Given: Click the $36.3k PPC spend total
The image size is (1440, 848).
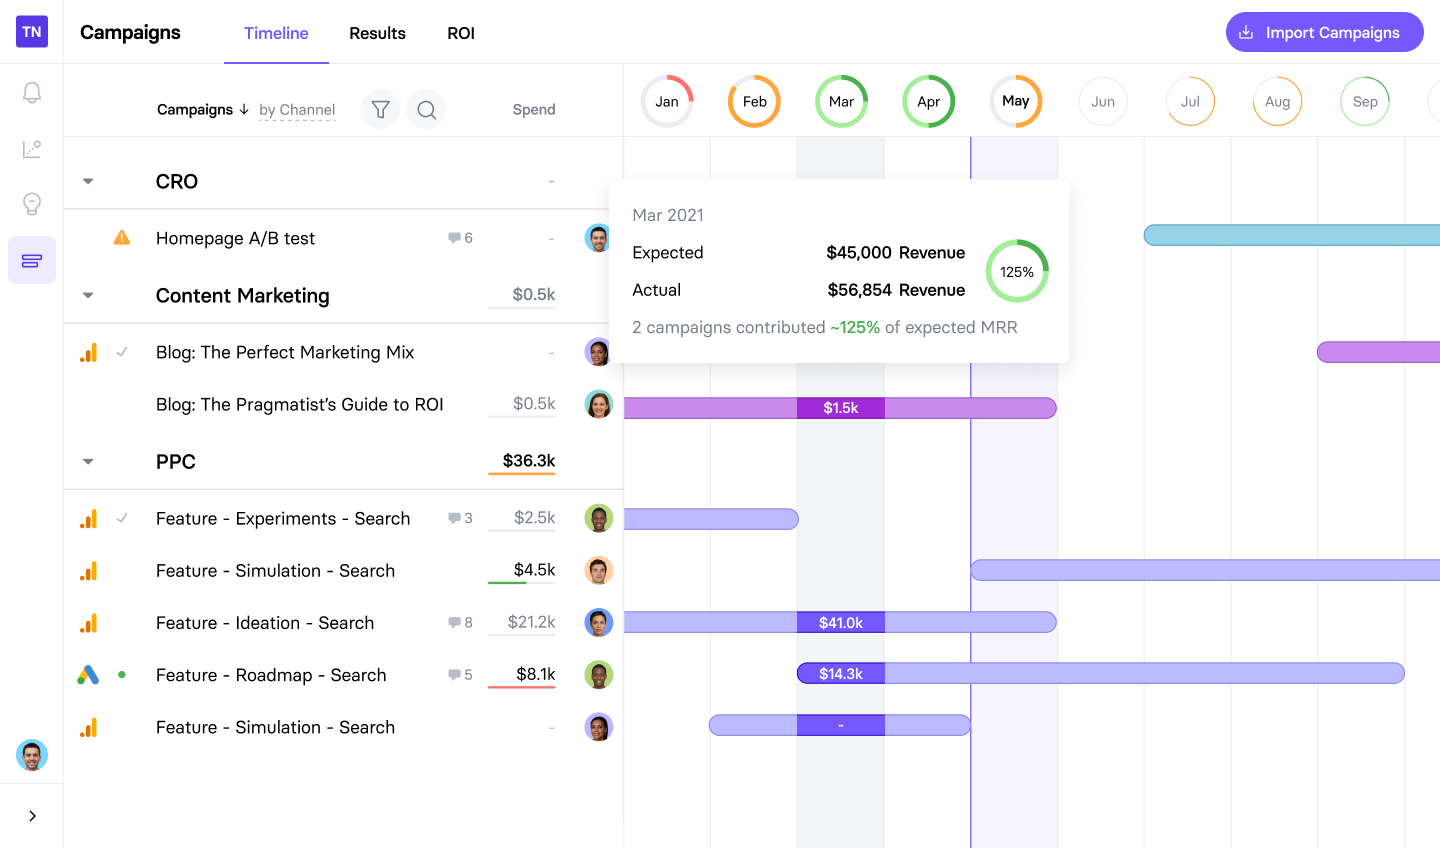Looking at the screenshot, I should click(x=529, y=460).
